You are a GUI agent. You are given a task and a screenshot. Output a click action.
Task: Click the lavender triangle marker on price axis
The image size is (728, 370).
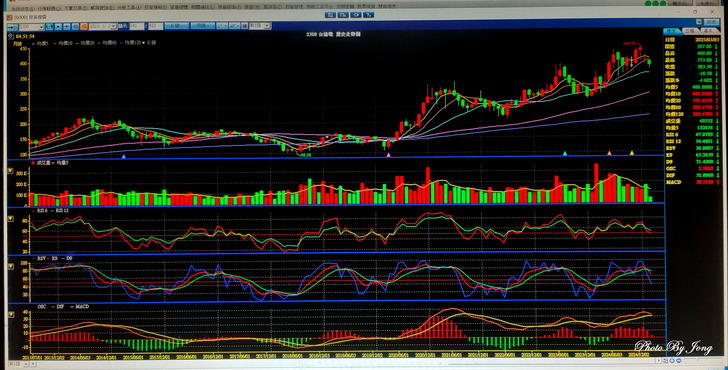(124, 156)
